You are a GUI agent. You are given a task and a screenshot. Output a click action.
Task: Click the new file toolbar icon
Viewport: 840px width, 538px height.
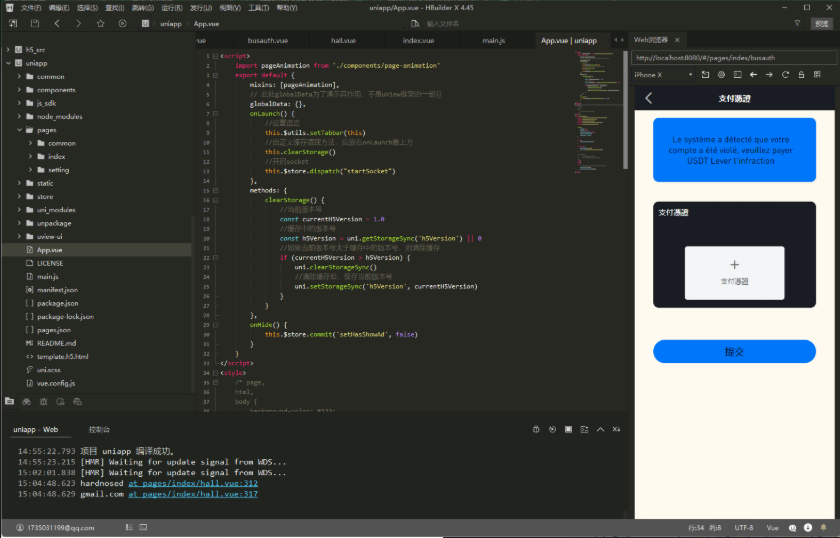click(x=13, y=24)
